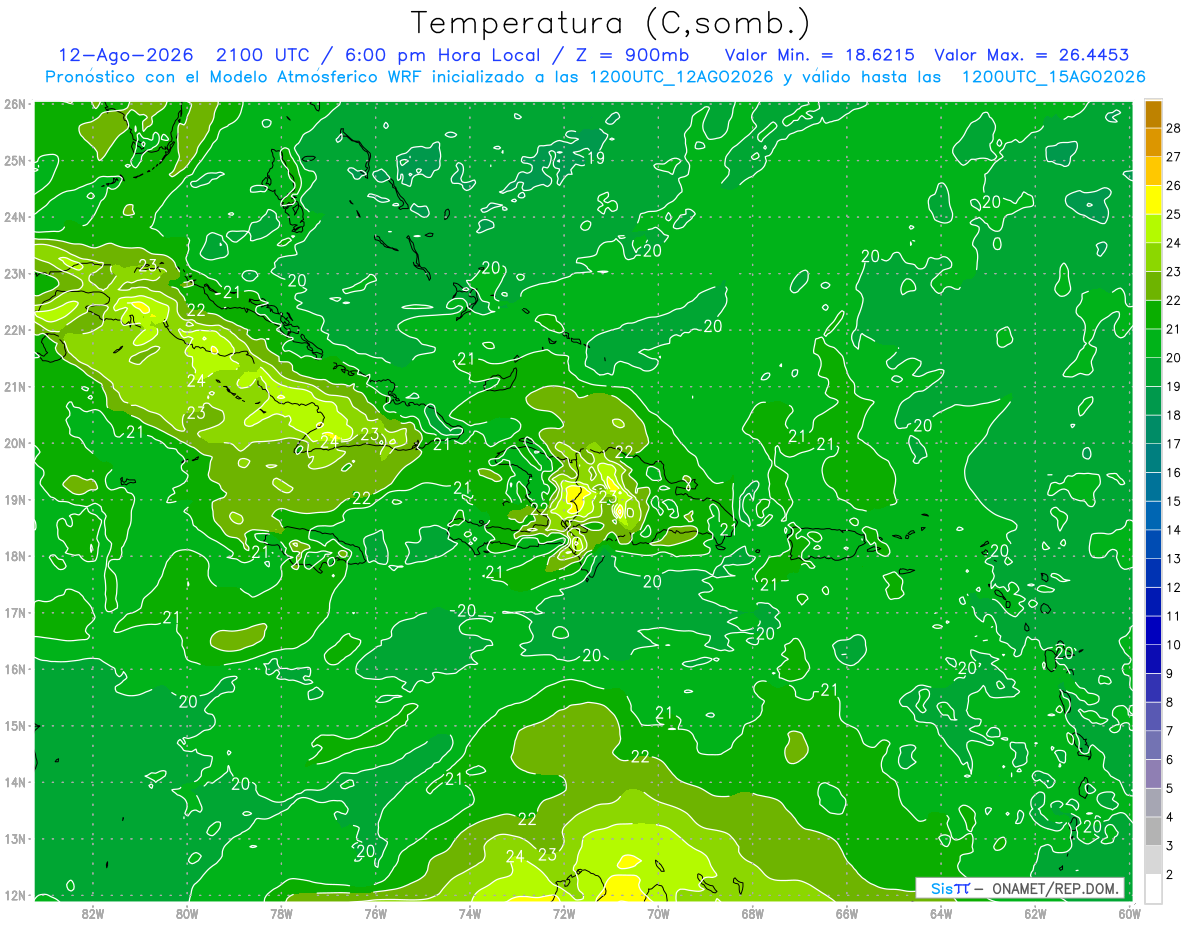This screenshot has height=927, width=1200.
Task: Click the 82W longitude axis label
Action: coord(93,912)
